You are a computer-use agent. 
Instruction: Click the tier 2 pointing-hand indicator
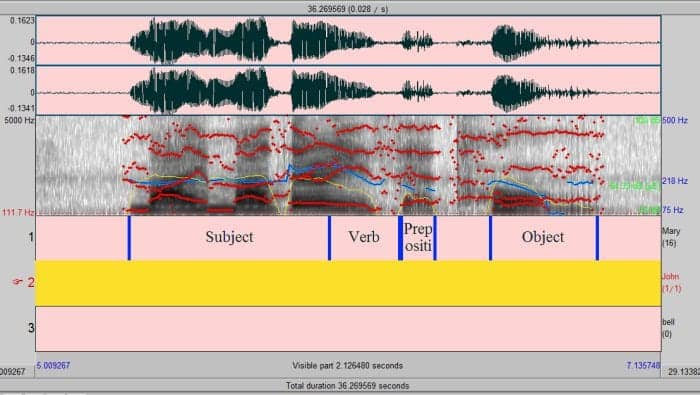coord(18,282)
